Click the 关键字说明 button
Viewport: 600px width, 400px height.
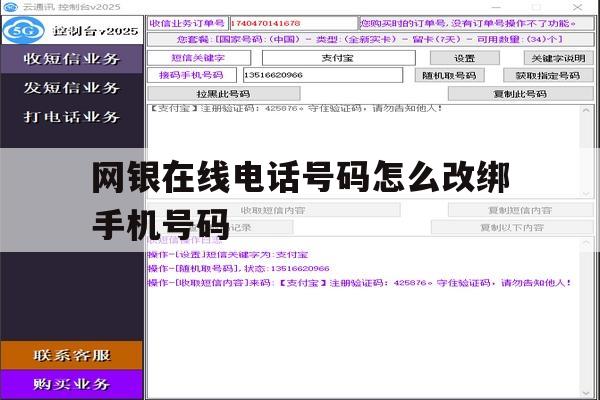pyautogui.click(x=558, y=58)
